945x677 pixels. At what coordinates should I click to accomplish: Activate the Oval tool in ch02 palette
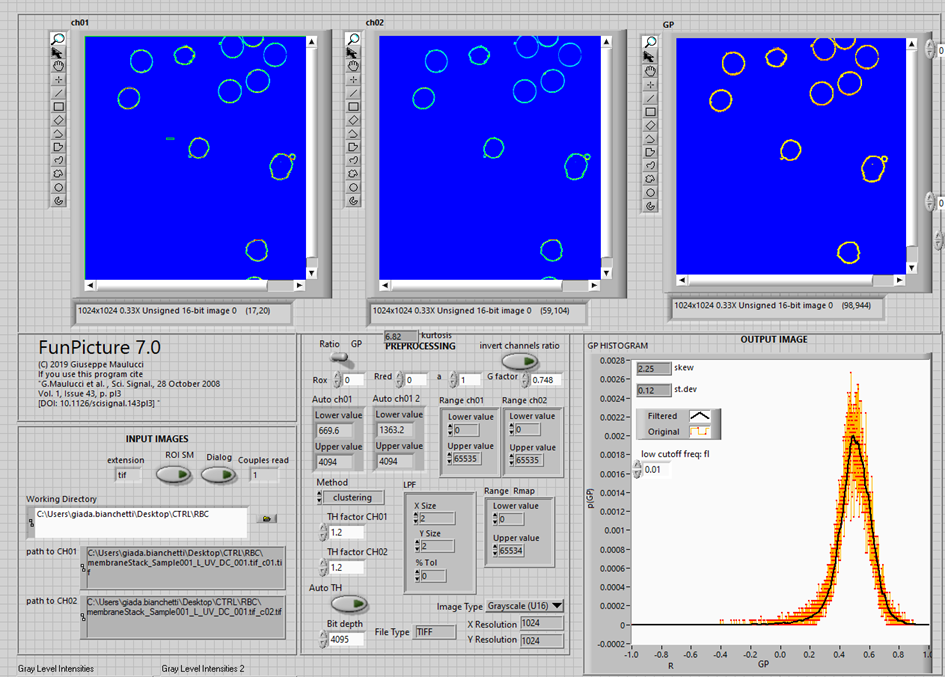[352, 187]
